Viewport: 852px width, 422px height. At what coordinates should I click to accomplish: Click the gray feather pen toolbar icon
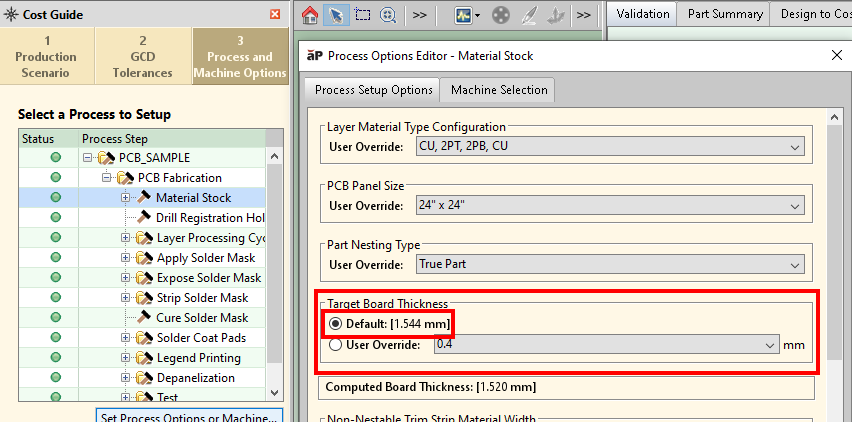tap(529, 15)
